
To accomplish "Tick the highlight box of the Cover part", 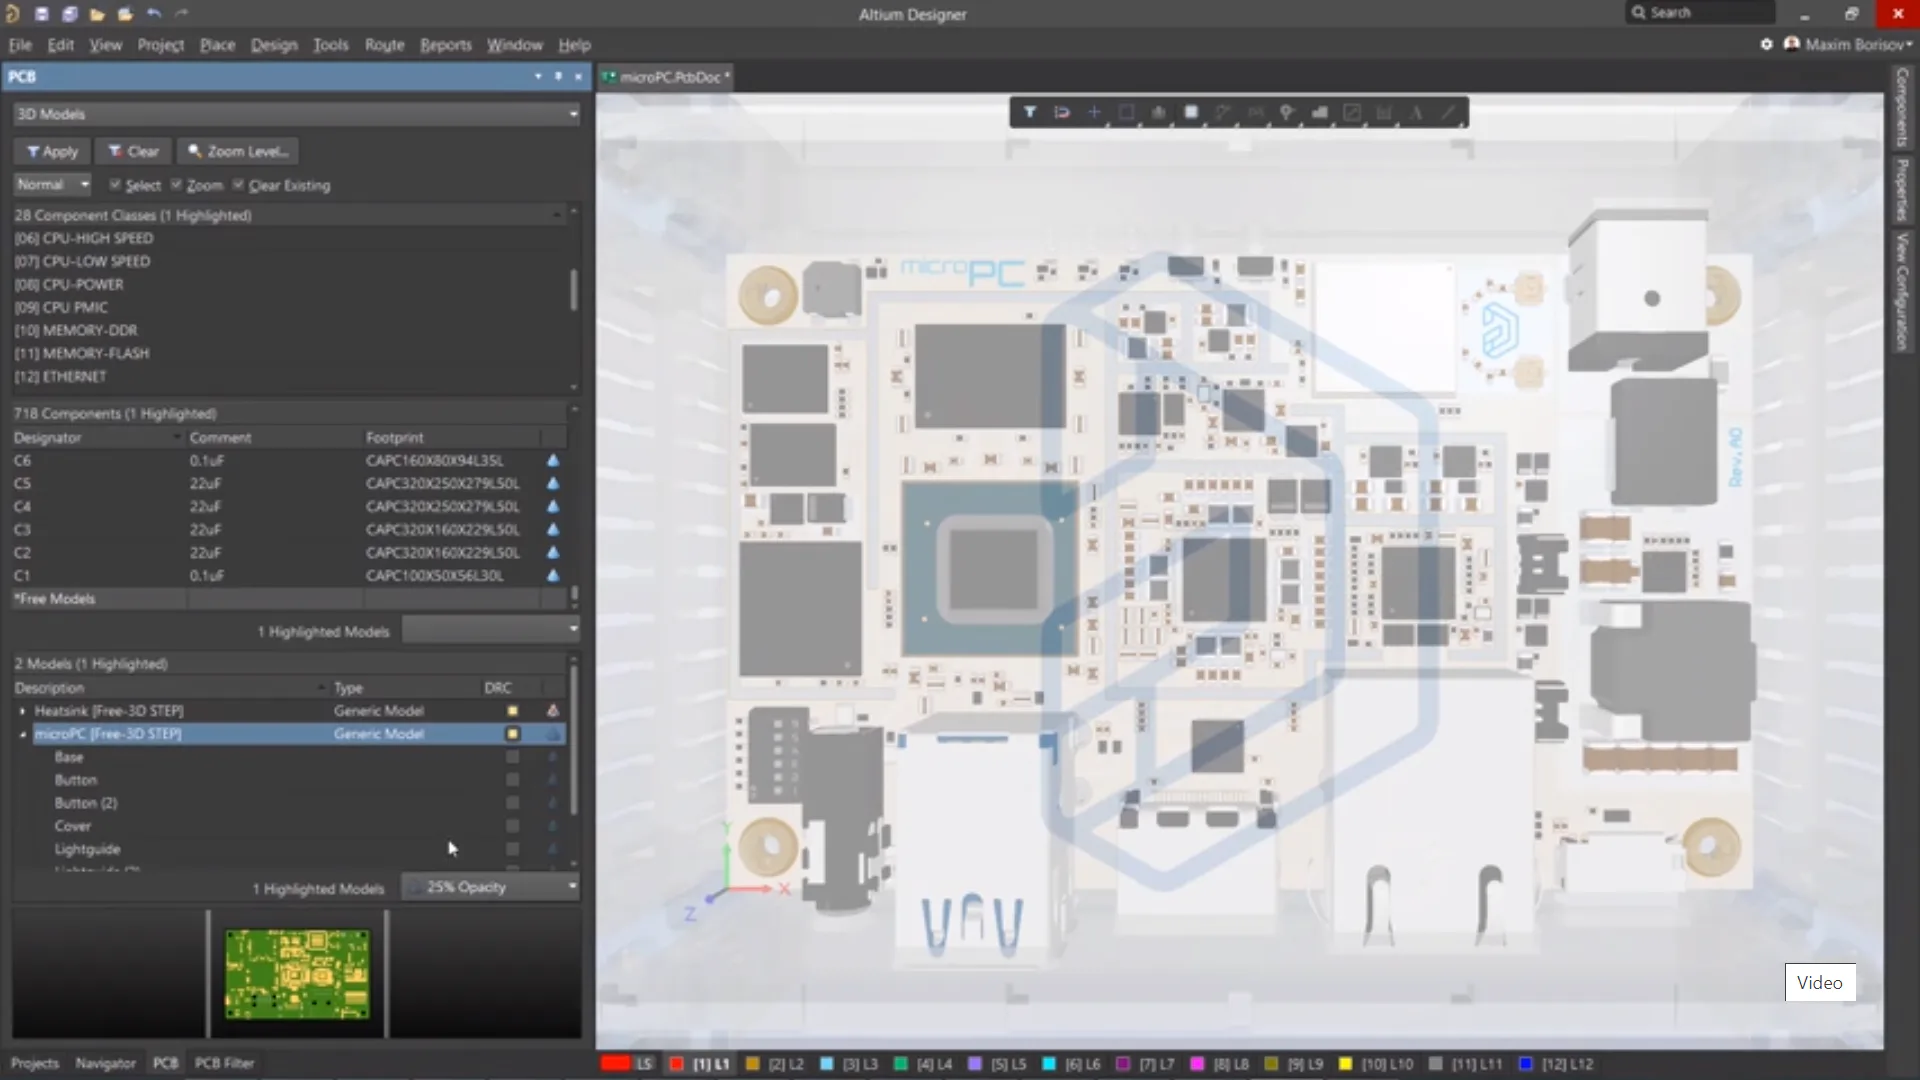I will 513,826.
